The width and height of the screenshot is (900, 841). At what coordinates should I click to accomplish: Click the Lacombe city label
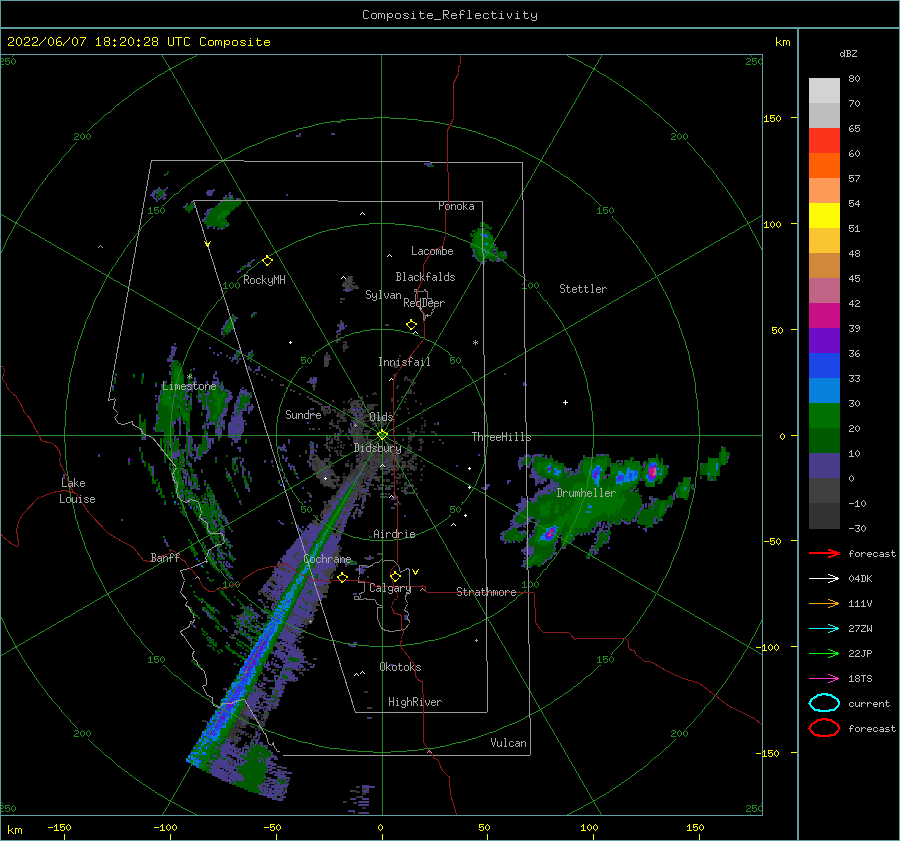(432, 251)
